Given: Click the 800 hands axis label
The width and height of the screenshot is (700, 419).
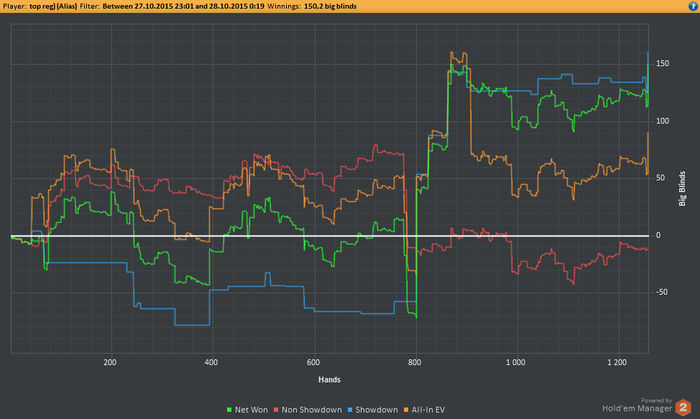Looking at the screenshot, I should pyautogui.click(x=415, y=362).
